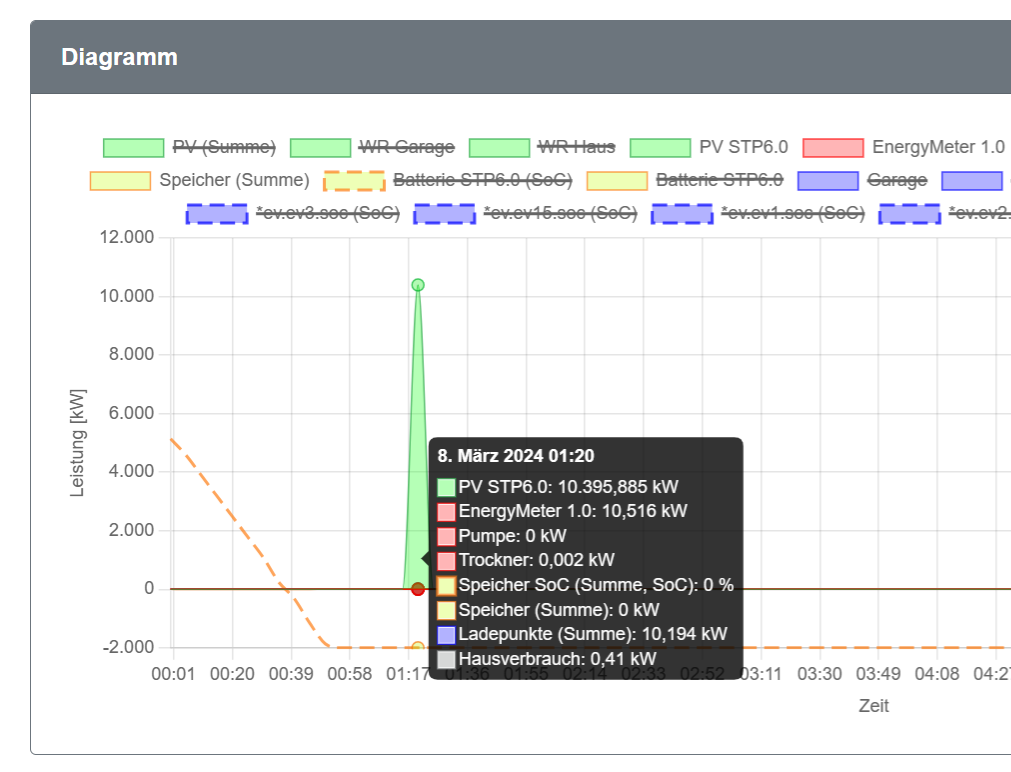Click blue swatch beside Ladepunkte (Summe) in tooltip
Screen dimensions: 1011x772
(446, 635)
